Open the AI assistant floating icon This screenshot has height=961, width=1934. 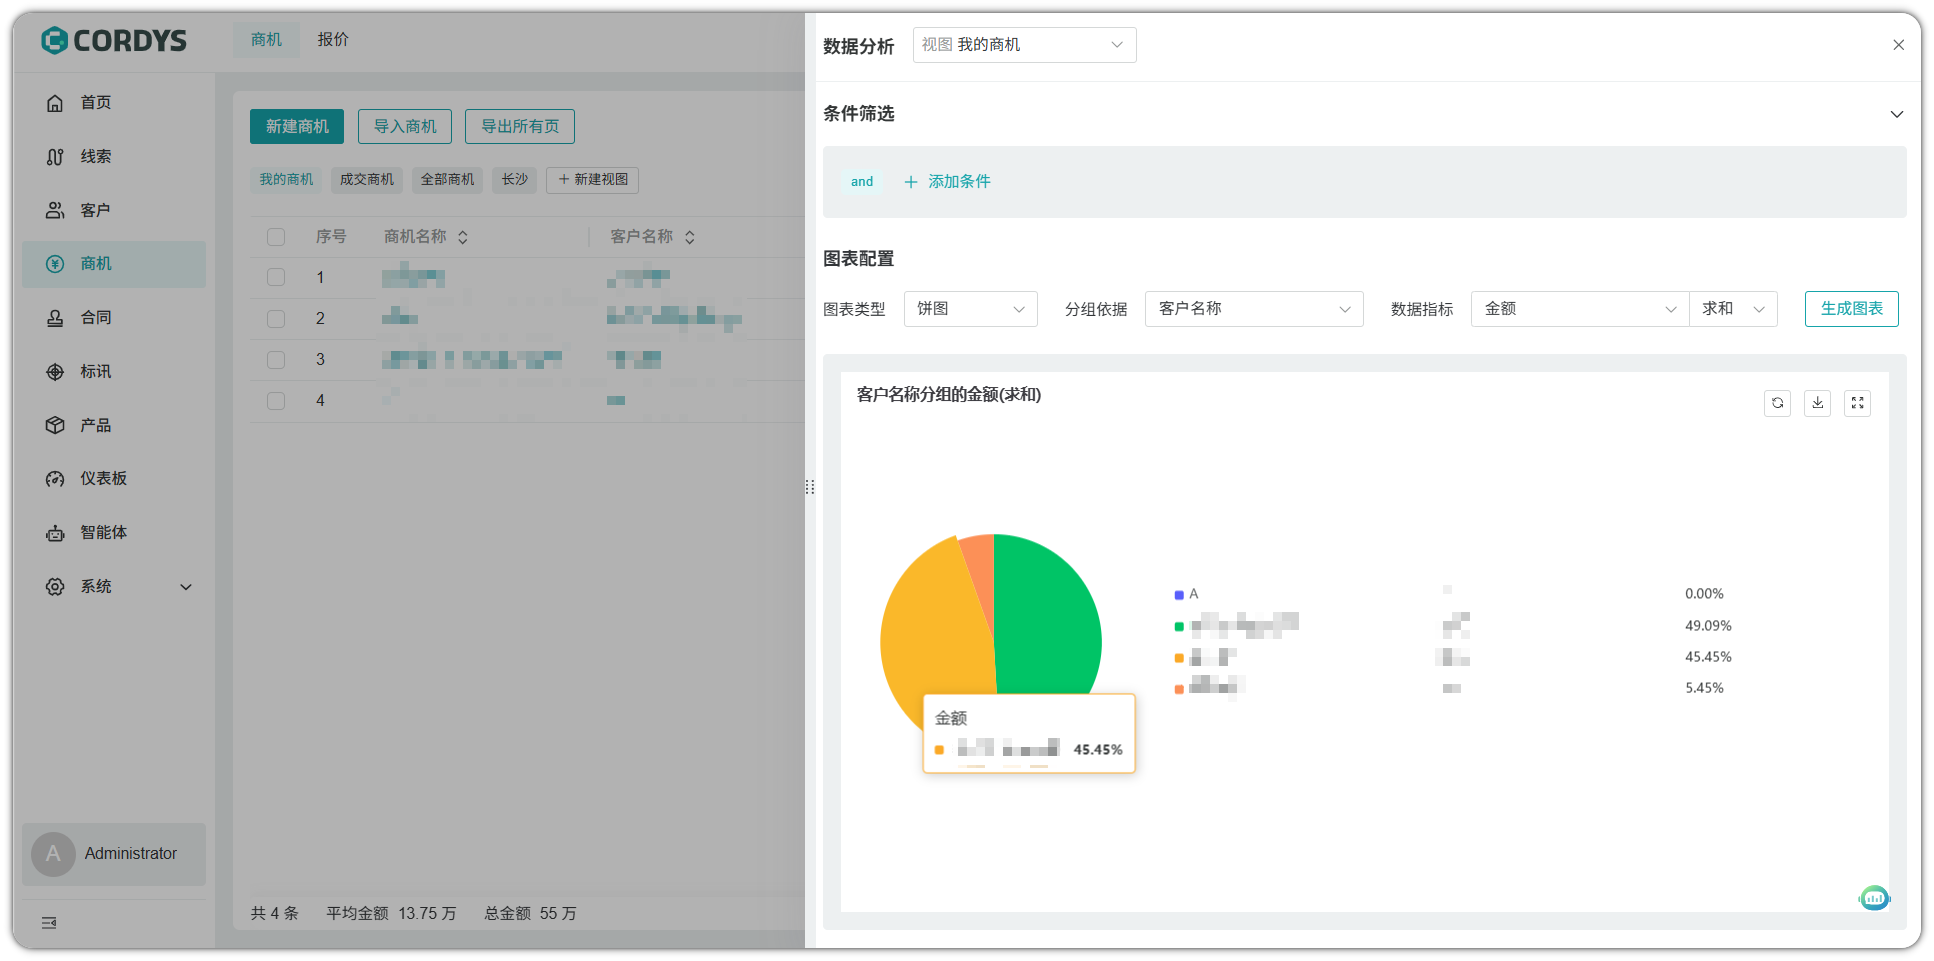1874,898
